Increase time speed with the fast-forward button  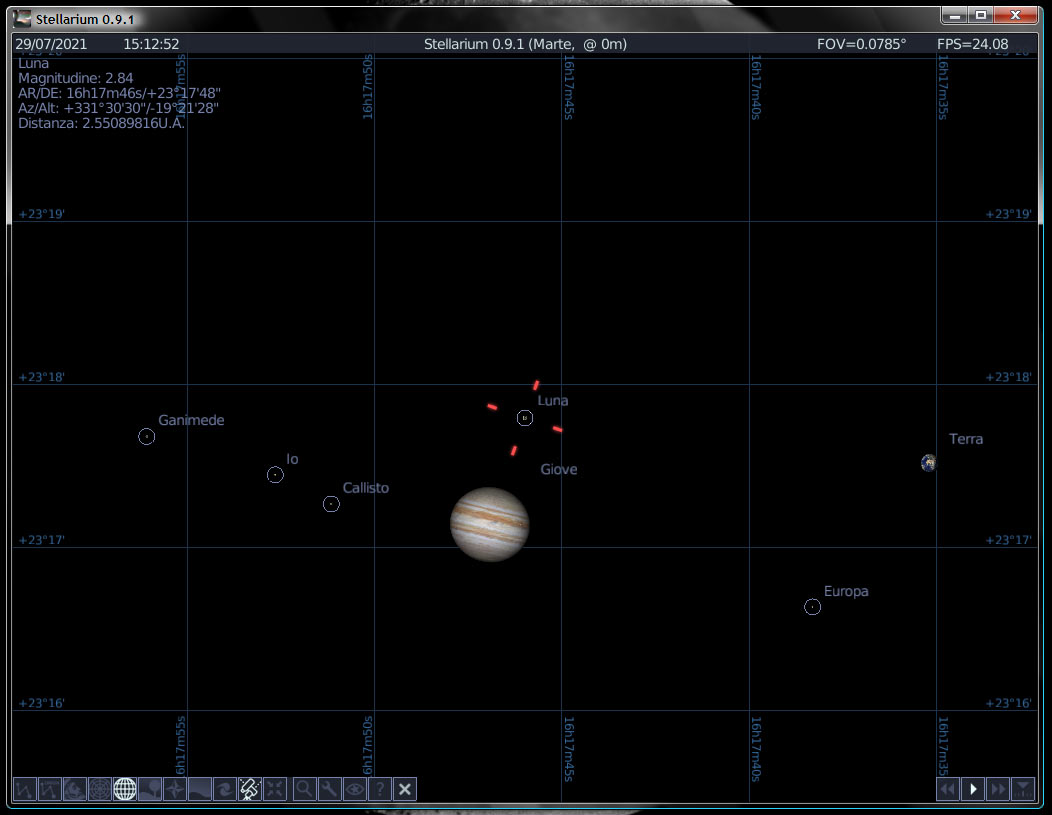point(998,789)
